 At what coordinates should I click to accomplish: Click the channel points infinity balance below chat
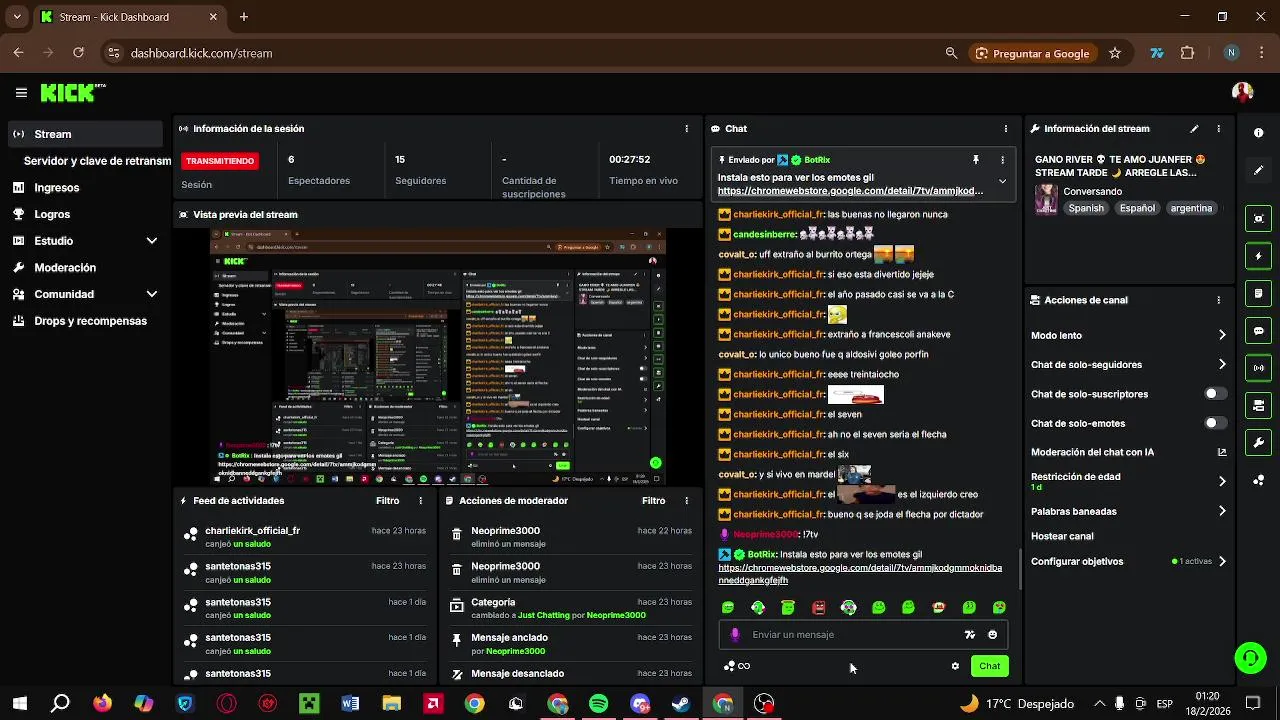(x=737, y=666)
